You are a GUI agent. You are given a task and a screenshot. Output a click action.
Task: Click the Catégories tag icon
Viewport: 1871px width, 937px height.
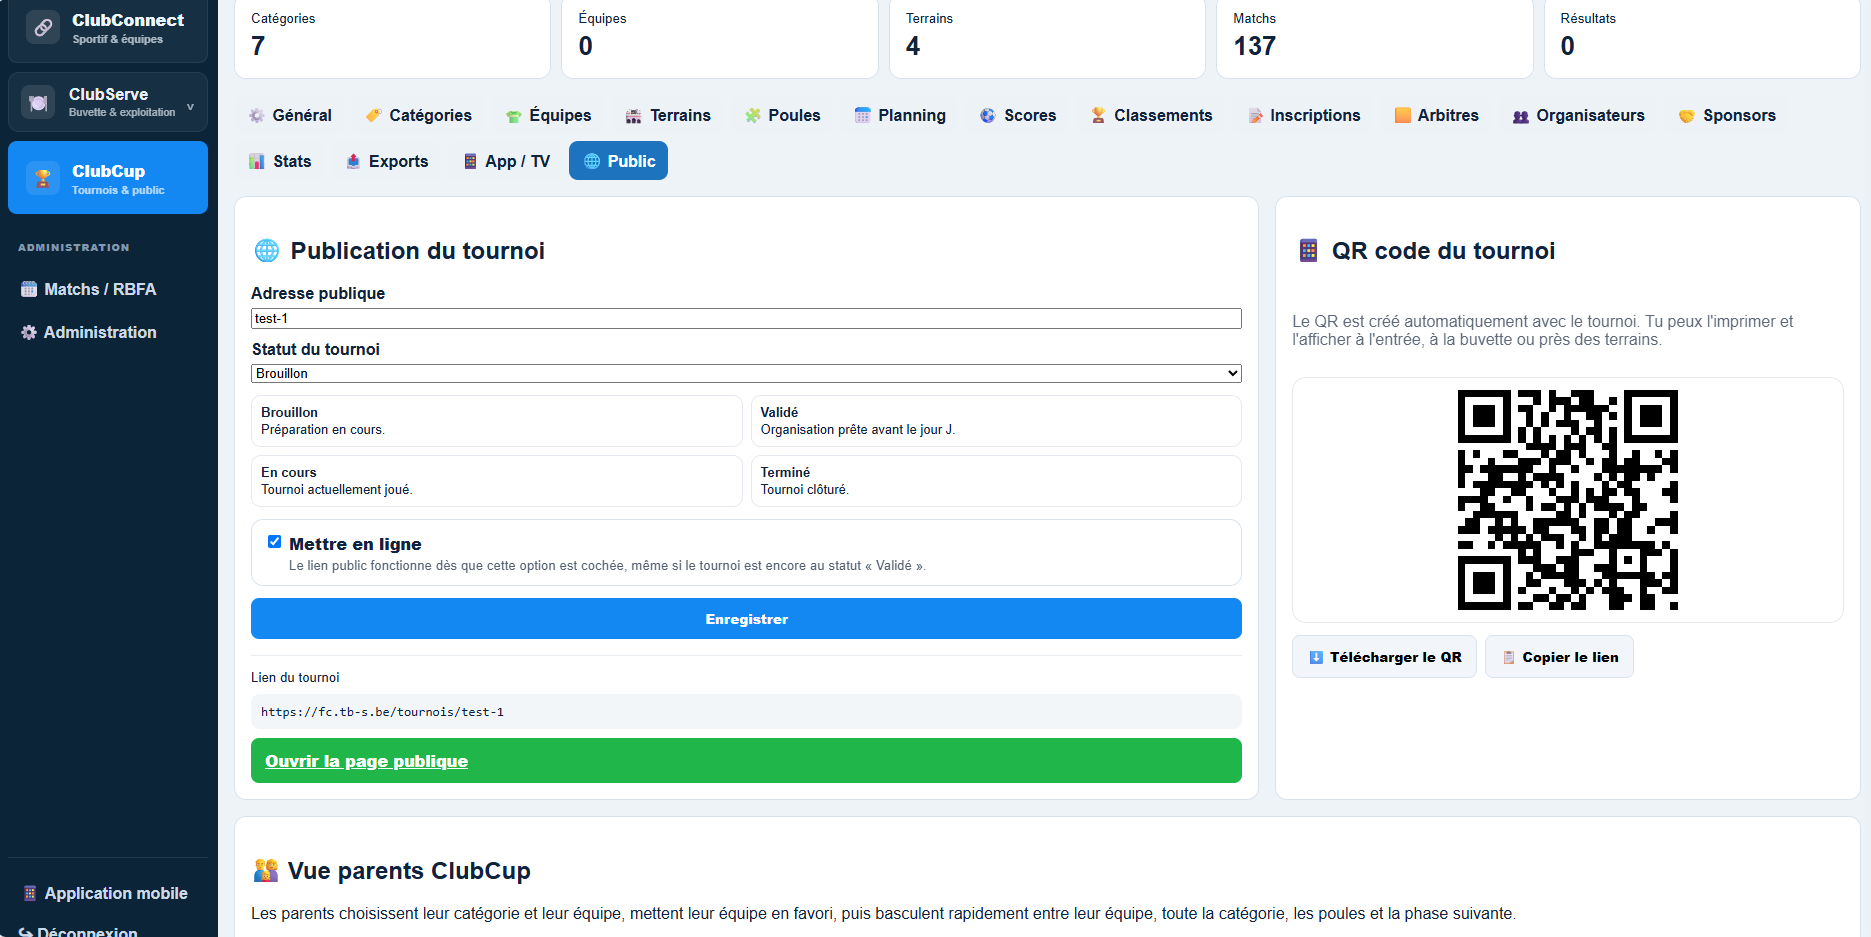(373, 115)
